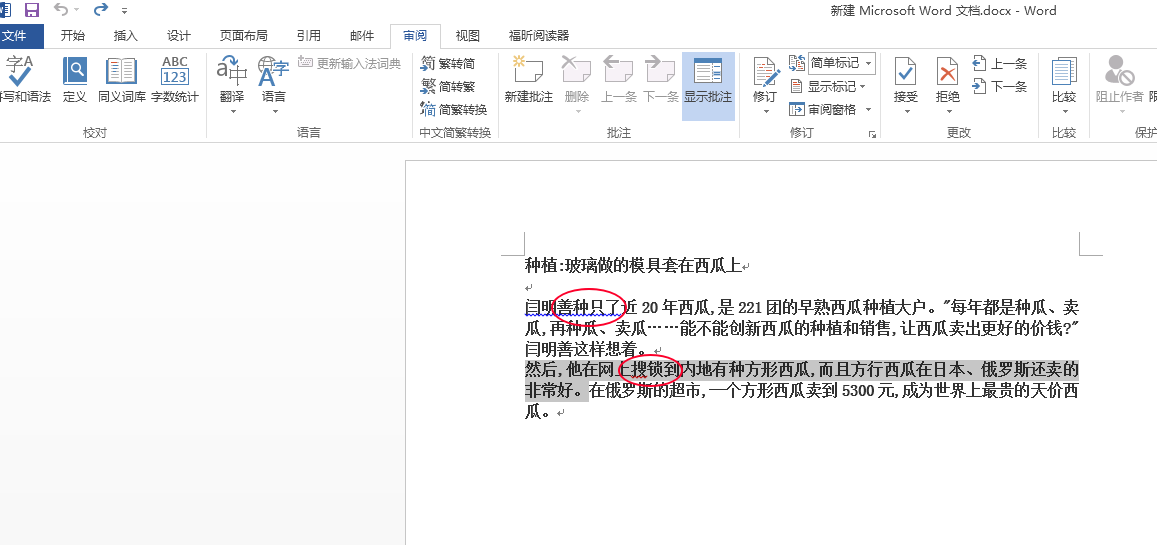Open 简繁转换 conversion dialog
Image resolution: width=1157 pixels, height=545 pixels.
454,109
